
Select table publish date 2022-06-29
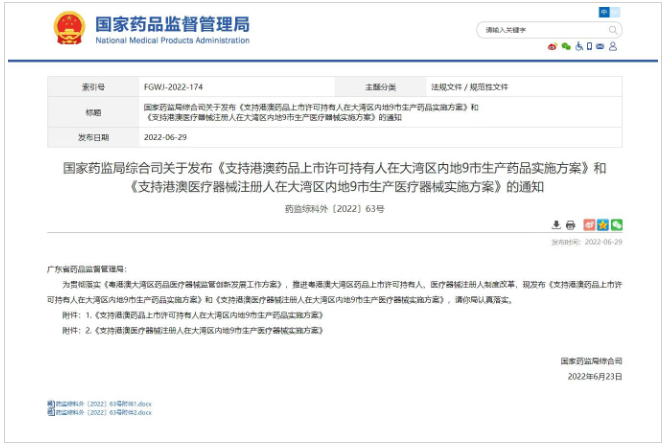[x=165, y=137]
